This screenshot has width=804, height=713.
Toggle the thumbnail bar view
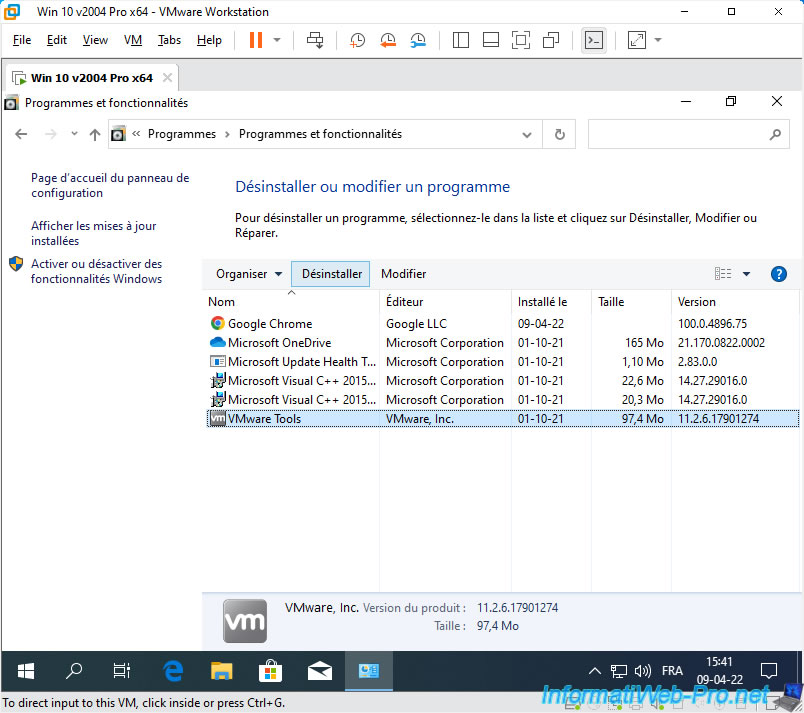(x=491, y=40)
